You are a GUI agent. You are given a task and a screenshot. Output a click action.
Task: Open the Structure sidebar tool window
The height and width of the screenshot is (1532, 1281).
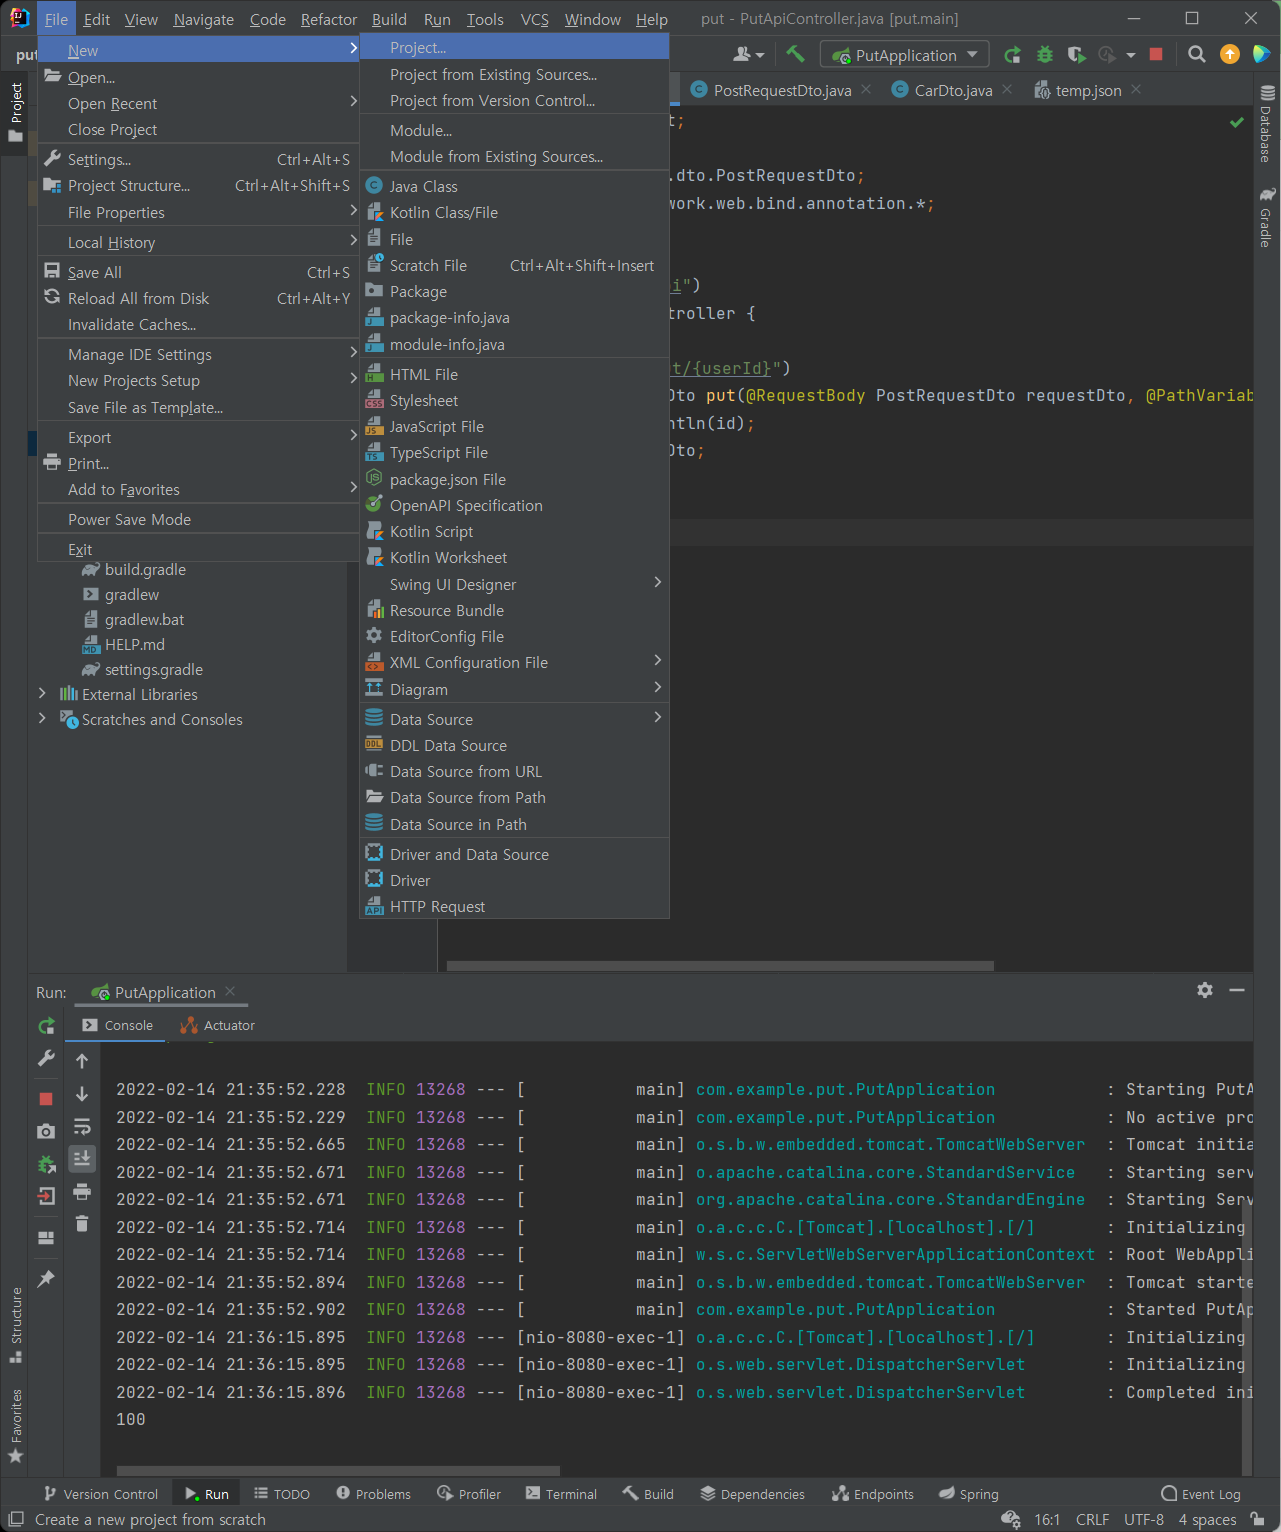click(15, 1325)
